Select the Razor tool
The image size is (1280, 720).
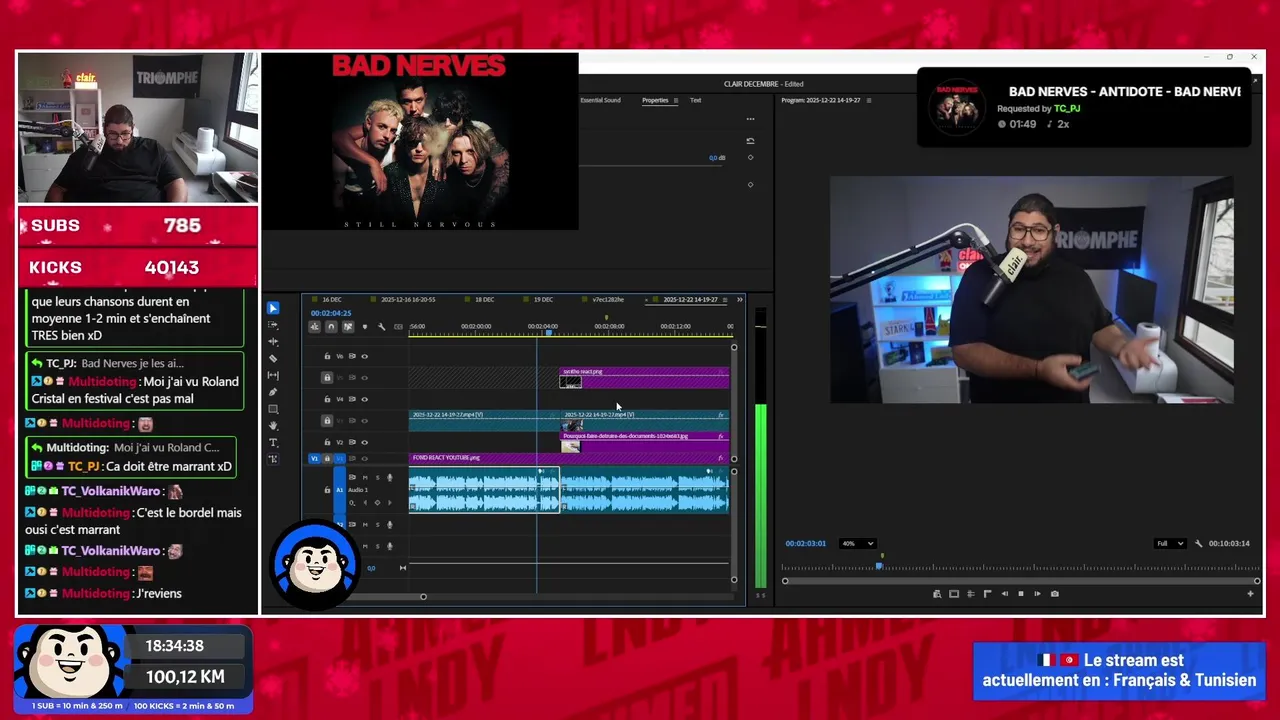(x=273, y=359)
